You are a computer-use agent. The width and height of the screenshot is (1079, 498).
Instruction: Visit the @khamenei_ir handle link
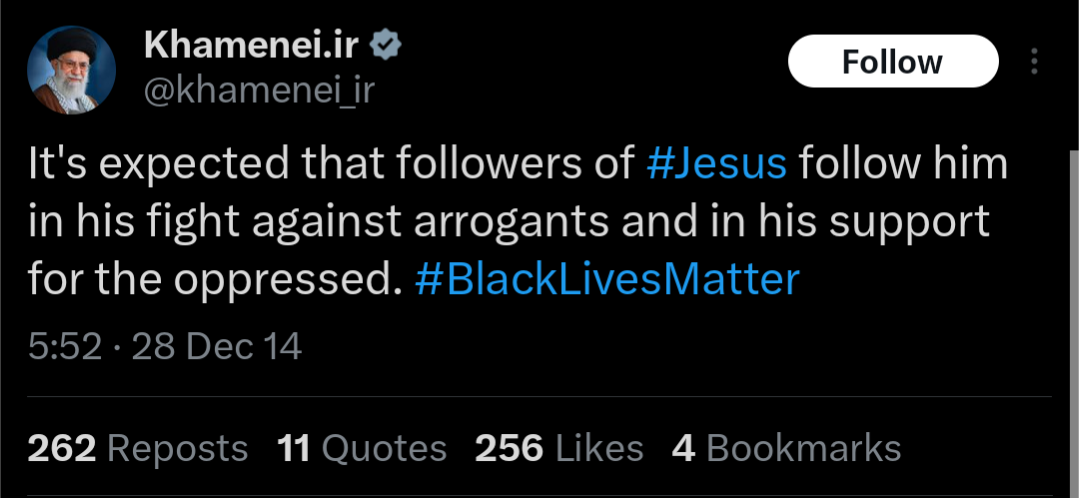click(x=259, y=90)
